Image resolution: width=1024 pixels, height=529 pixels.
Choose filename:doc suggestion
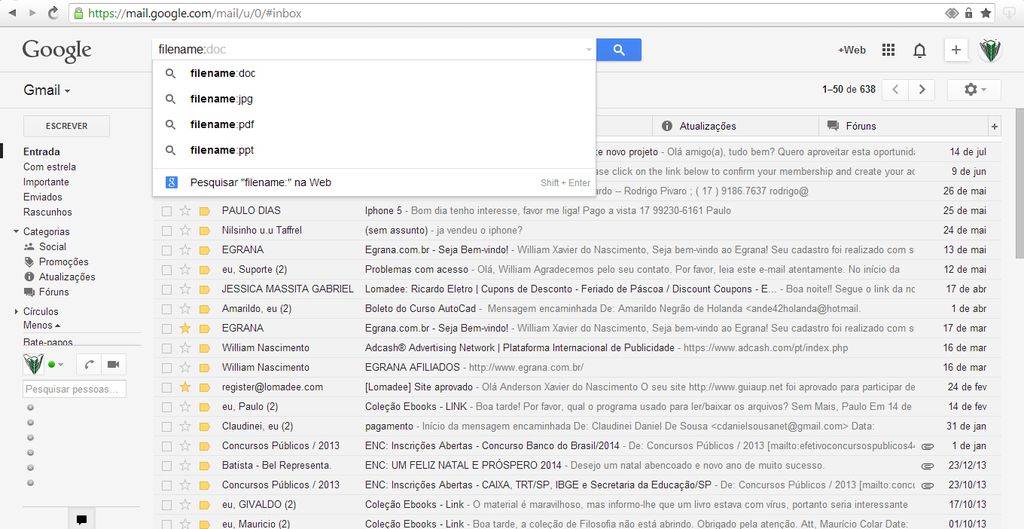click(x=374, y=73)
